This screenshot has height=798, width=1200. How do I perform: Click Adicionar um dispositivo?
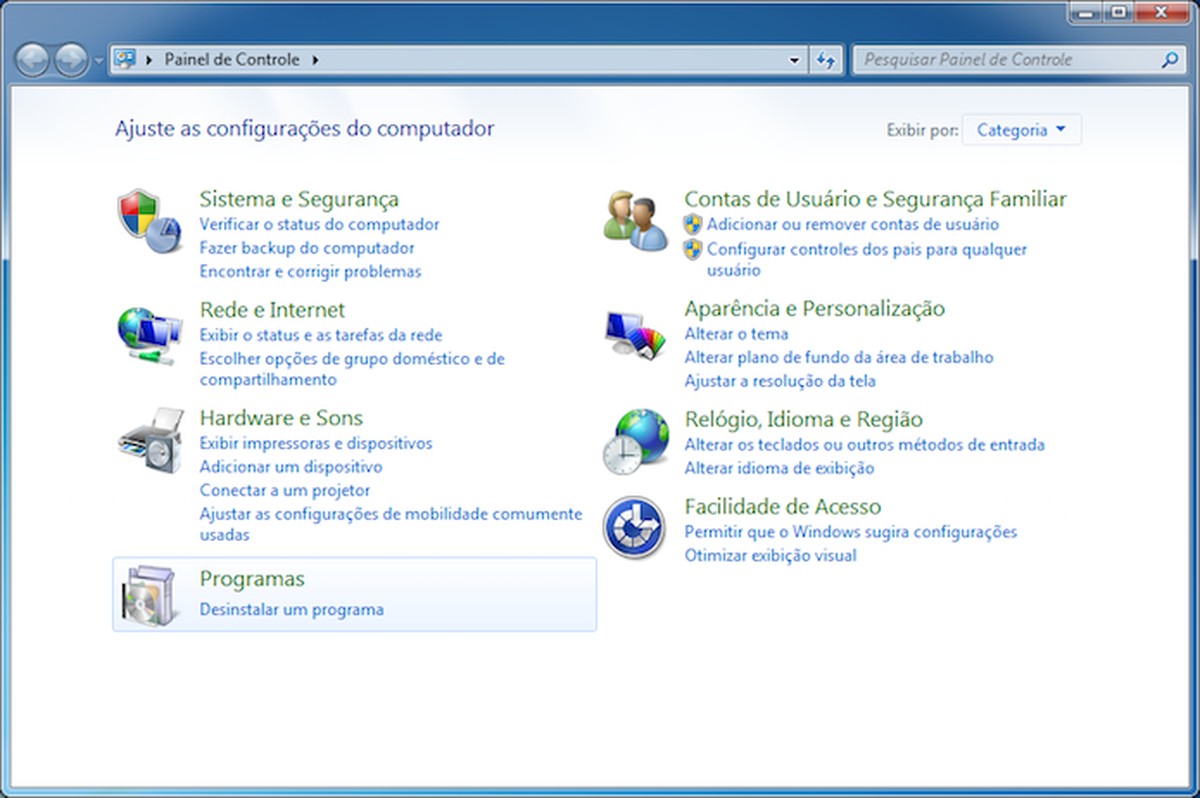tap(291, 467)
